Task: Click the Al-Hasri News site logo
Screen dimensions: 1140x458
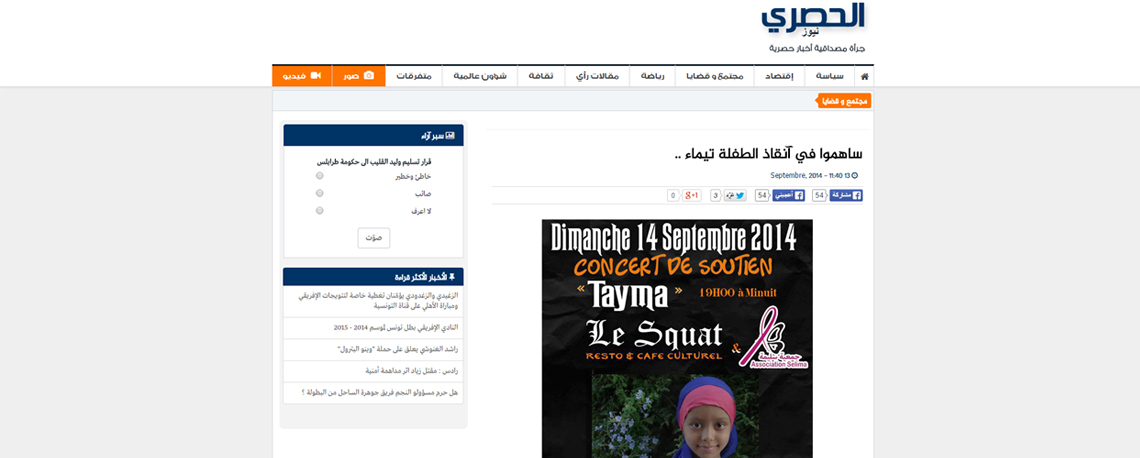Action: pyautogui.click(x=814, y=20)
